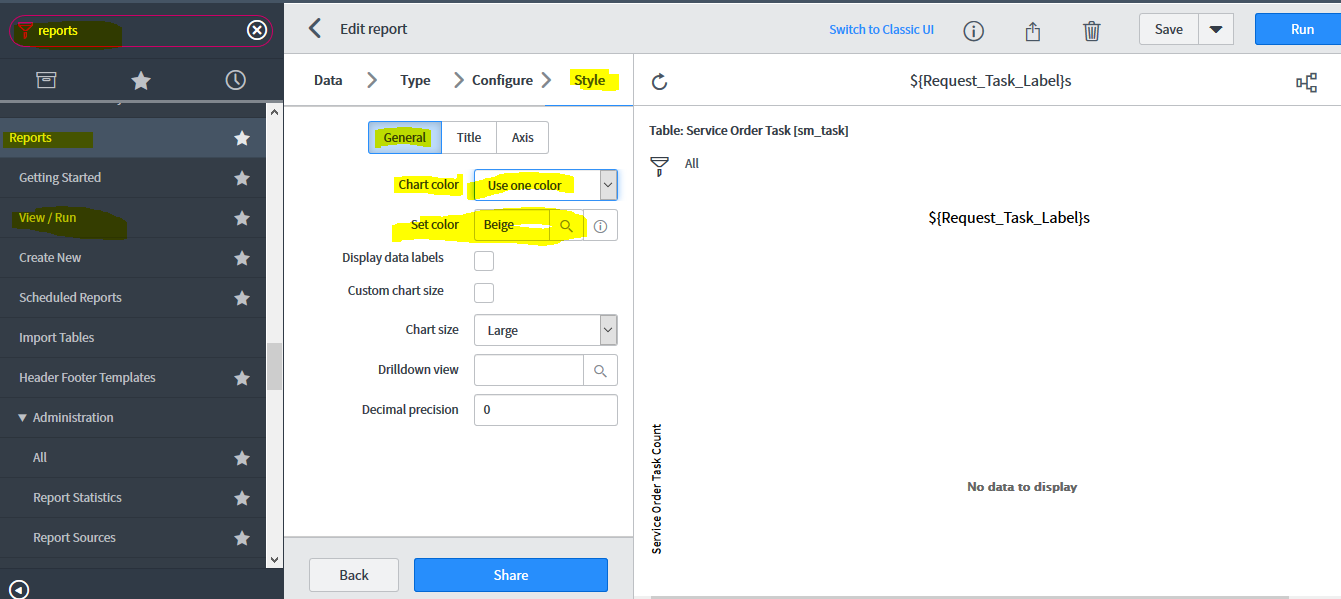Toggle favorite star for View / Run

pyautogui.click(x=242, y=218)
